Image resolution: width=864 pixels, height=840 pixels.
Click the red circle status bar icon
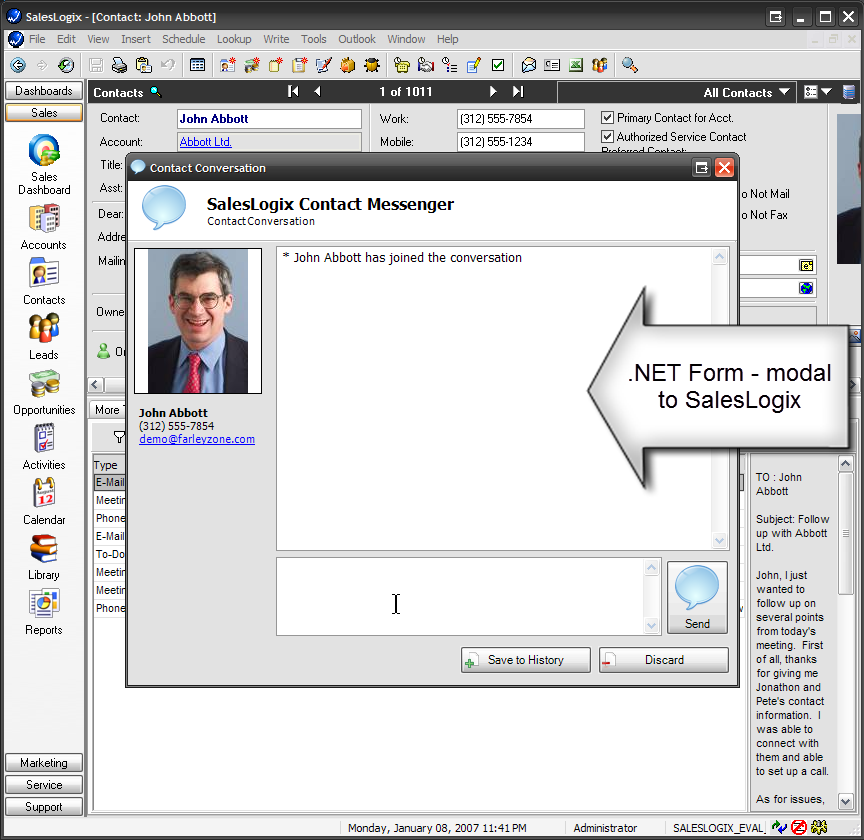click(x=799, y=827)
